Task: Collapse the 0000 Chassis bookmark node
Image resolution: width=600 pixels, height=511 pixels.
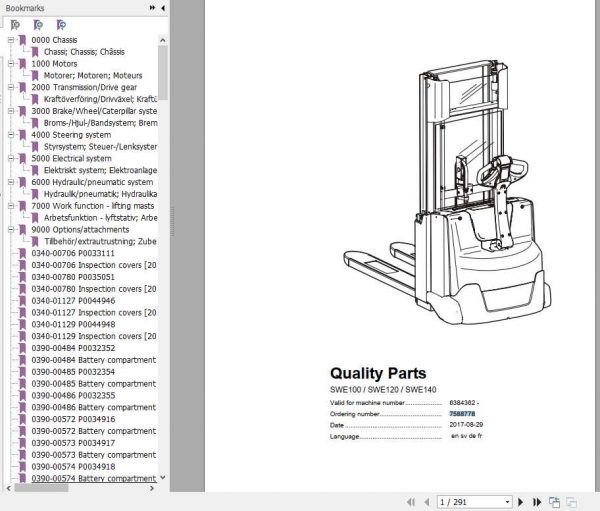Action: point(11,40)
